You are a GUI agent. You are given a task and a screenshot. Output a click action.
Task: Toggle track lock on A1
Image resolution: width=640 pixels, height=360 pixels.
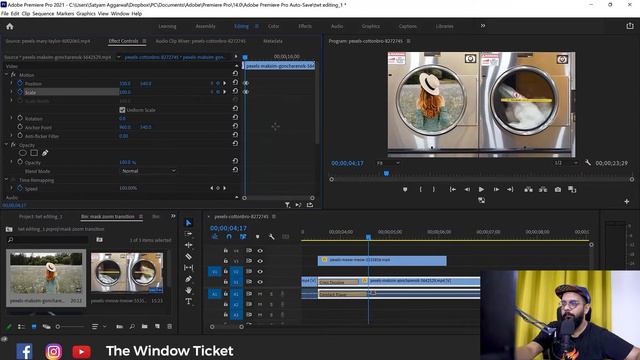tap(225, 294)
